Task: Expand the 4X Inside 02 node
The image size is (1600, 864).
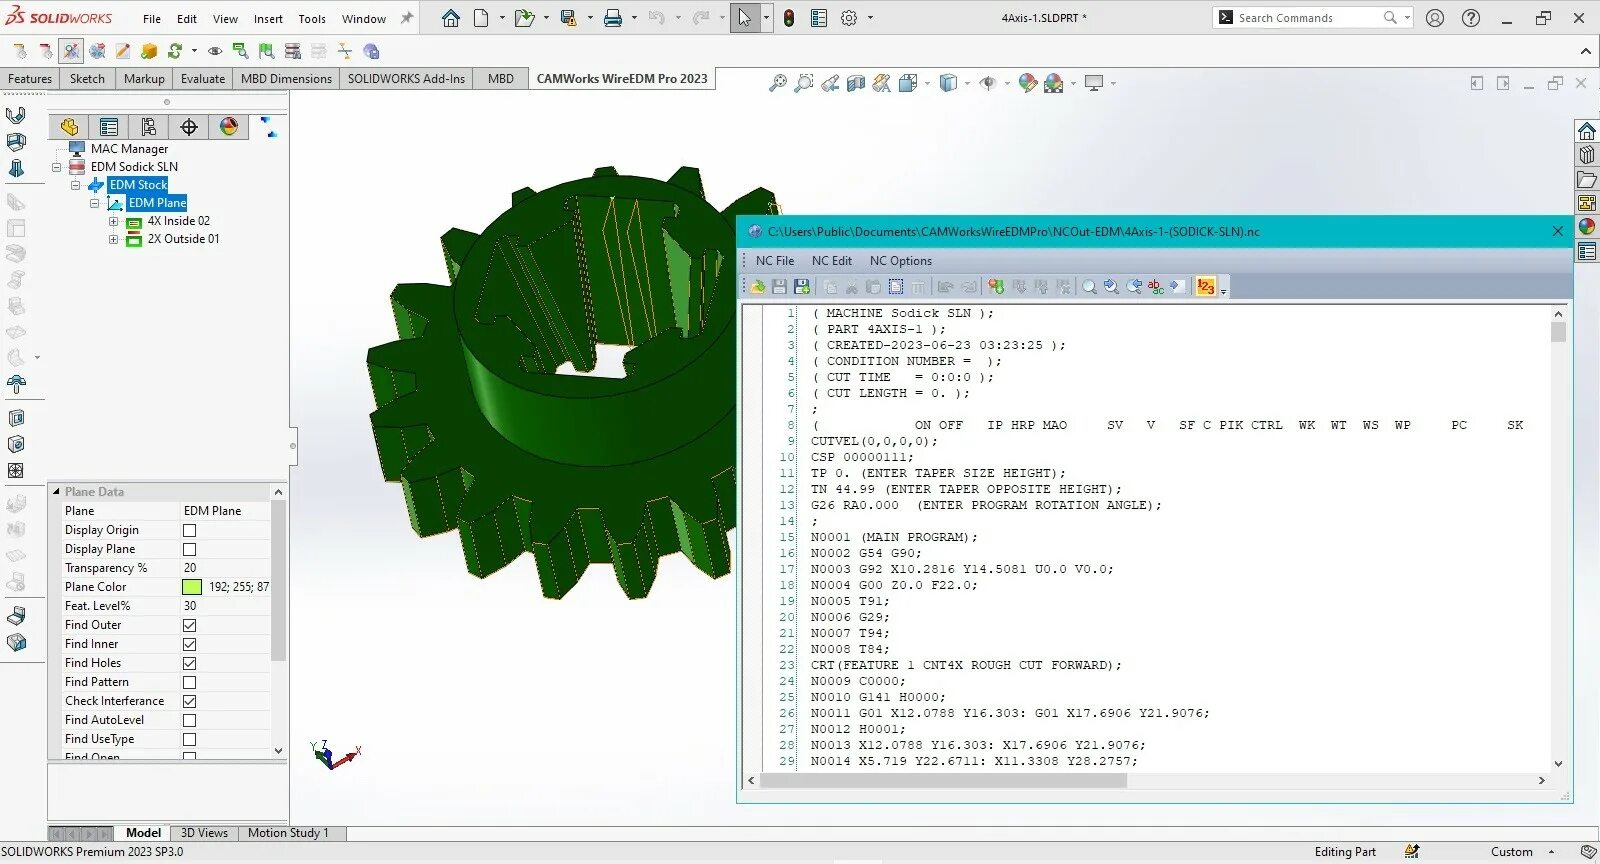Action: 113,221
